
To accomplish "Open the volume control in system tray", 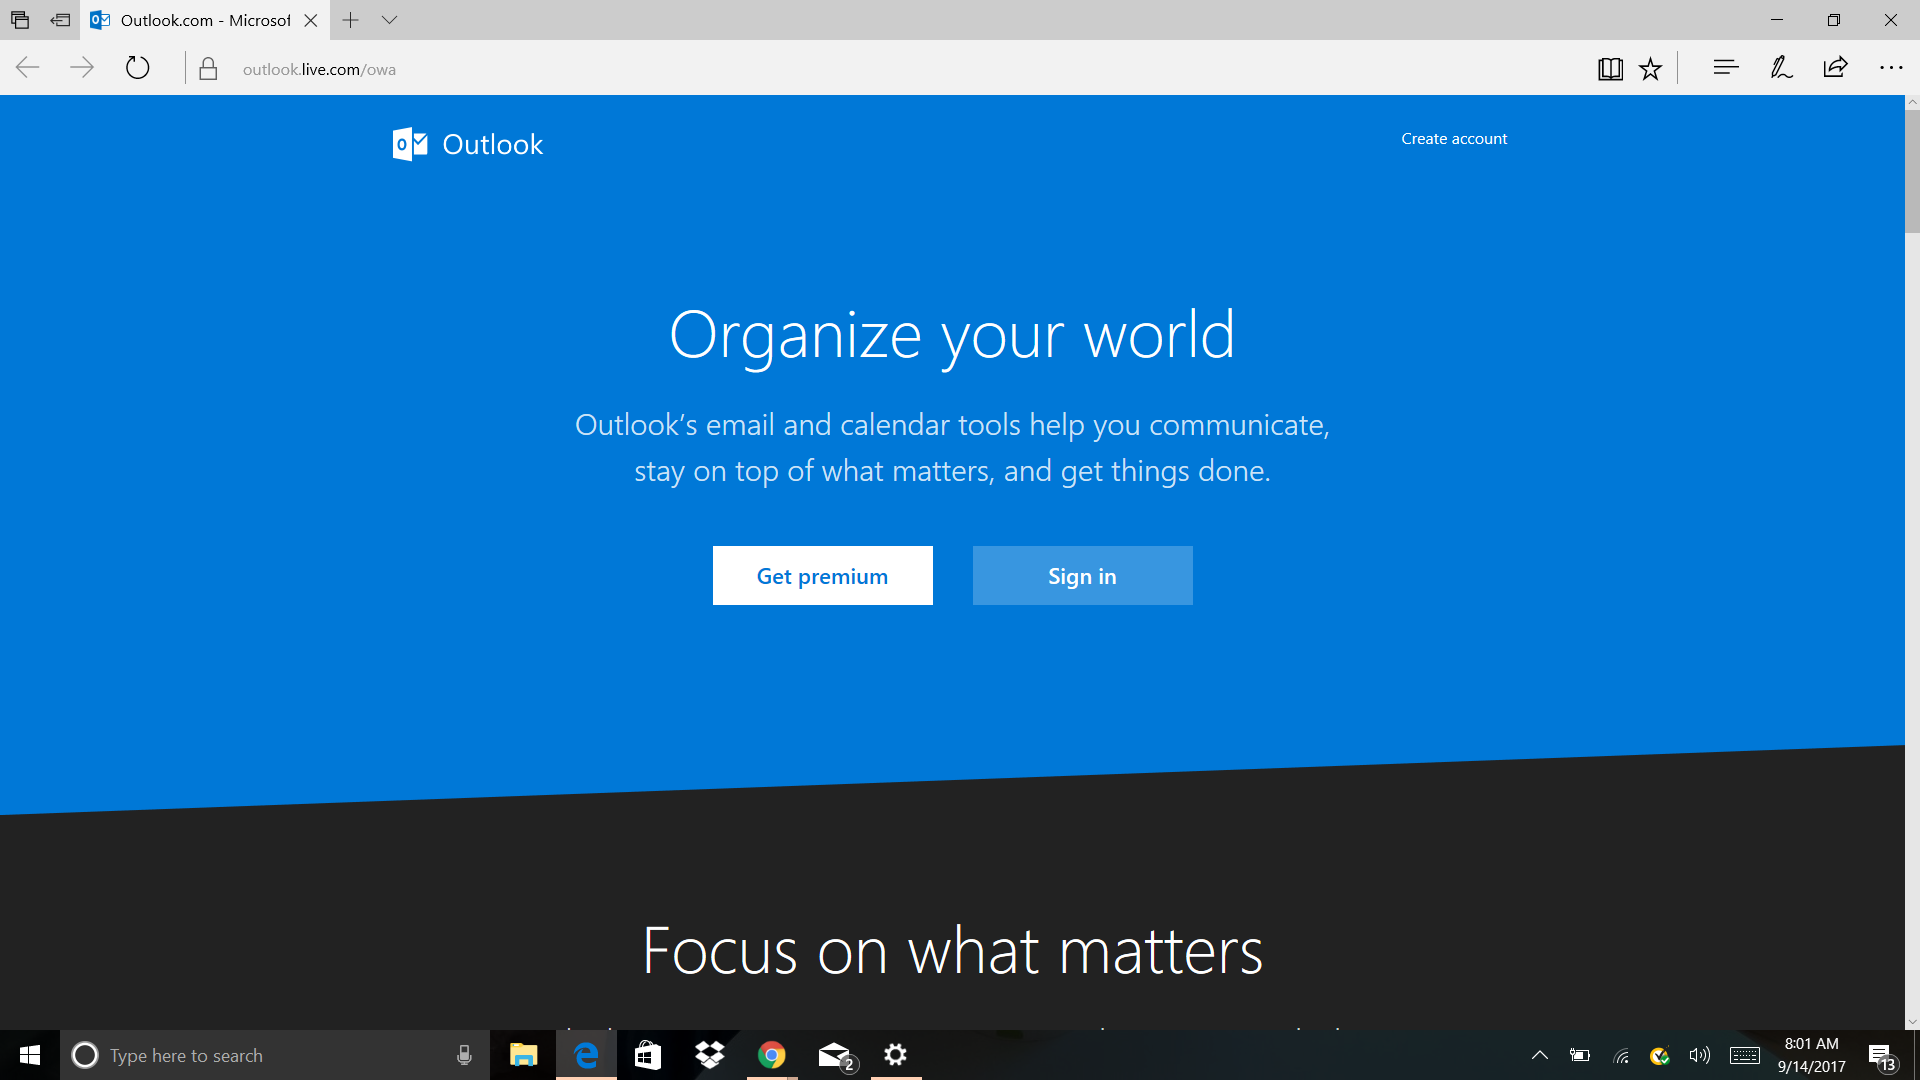I will 1699,1055.
